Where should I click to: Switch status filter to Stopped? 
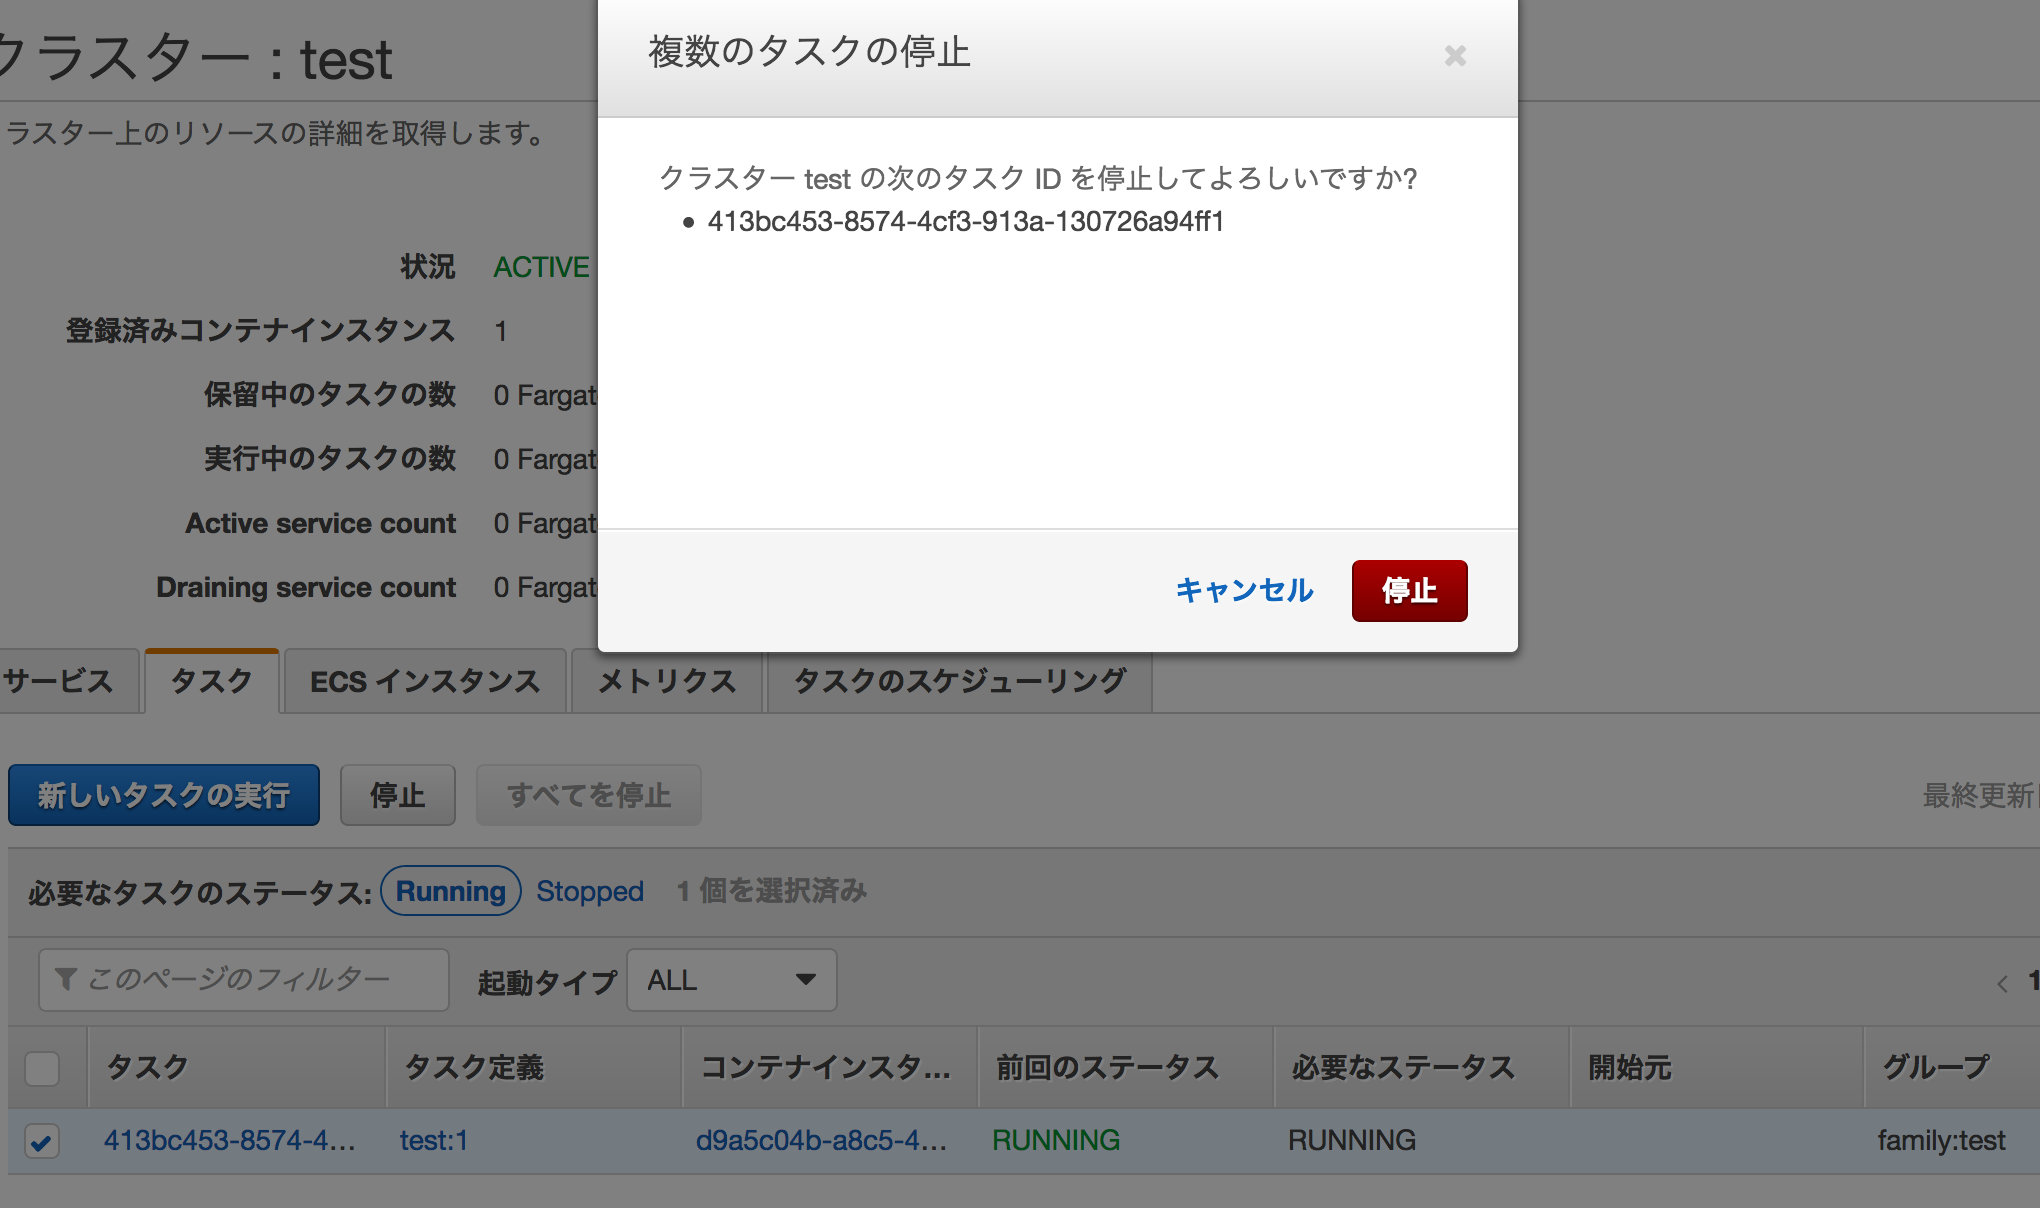589,891
